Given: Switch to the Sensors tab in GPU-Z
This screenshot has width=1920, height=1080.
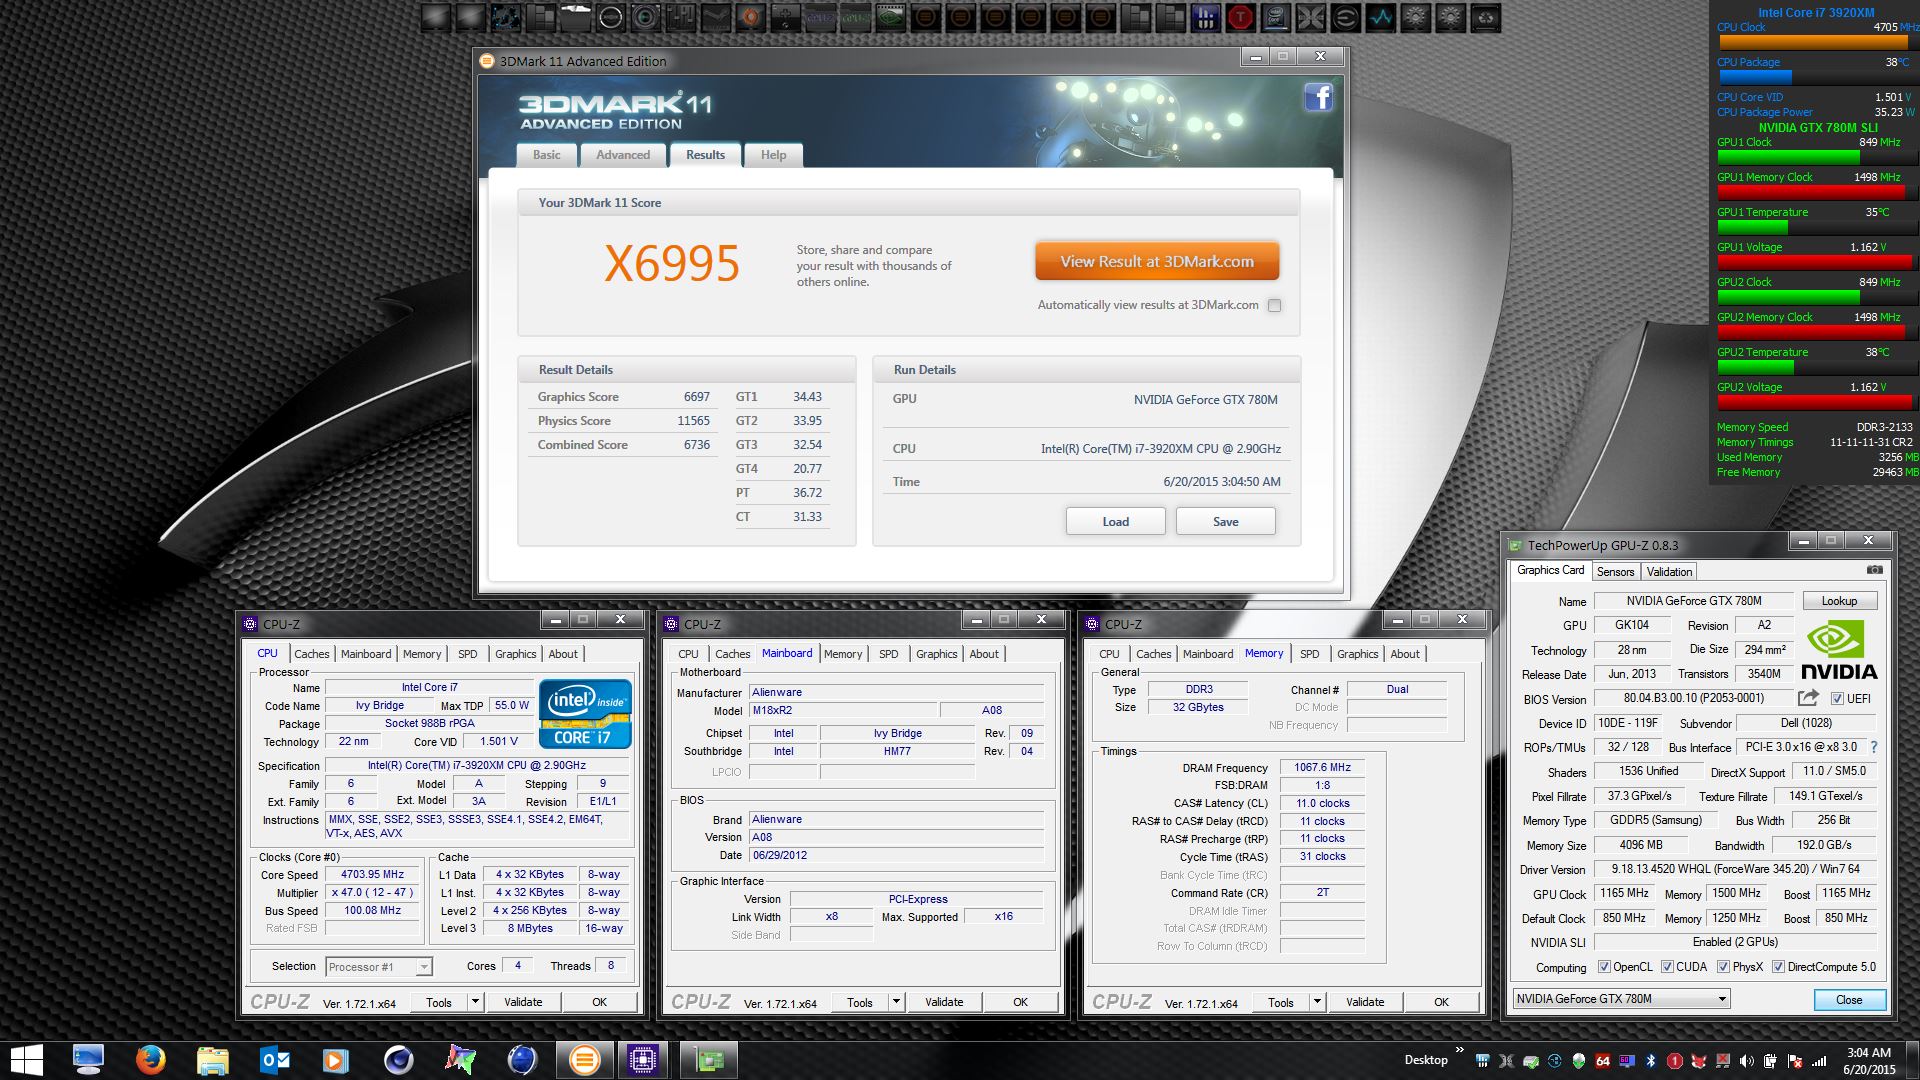Looking at the screenshot, I should pos(1615,572).
